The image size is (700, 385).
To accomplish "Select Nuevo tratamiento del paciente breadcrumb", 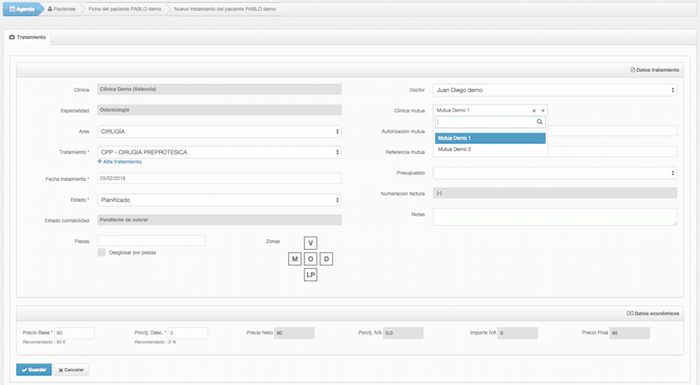I will point(225,9).
